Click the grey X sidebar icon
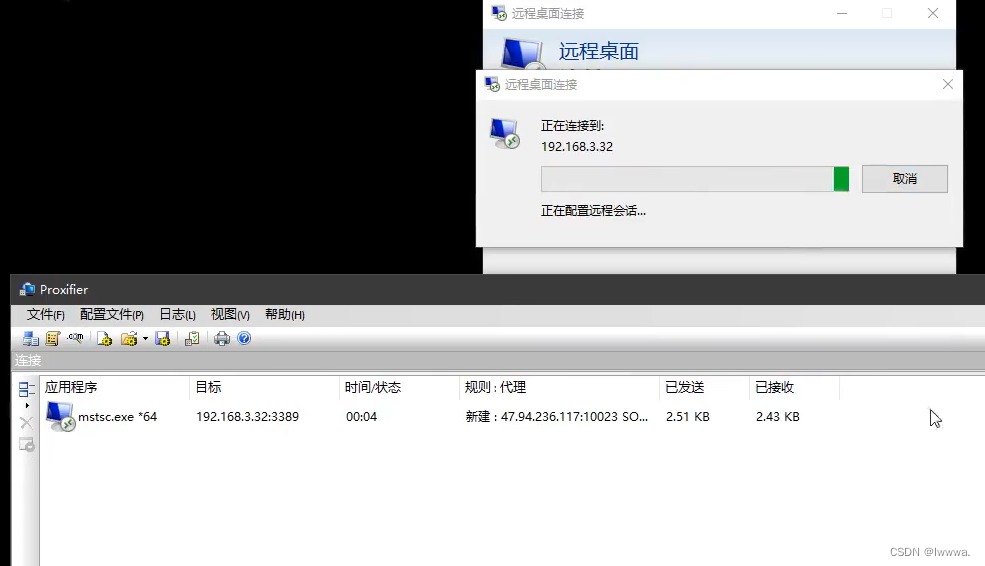985x566 pixels. click(x=26, y=423)
